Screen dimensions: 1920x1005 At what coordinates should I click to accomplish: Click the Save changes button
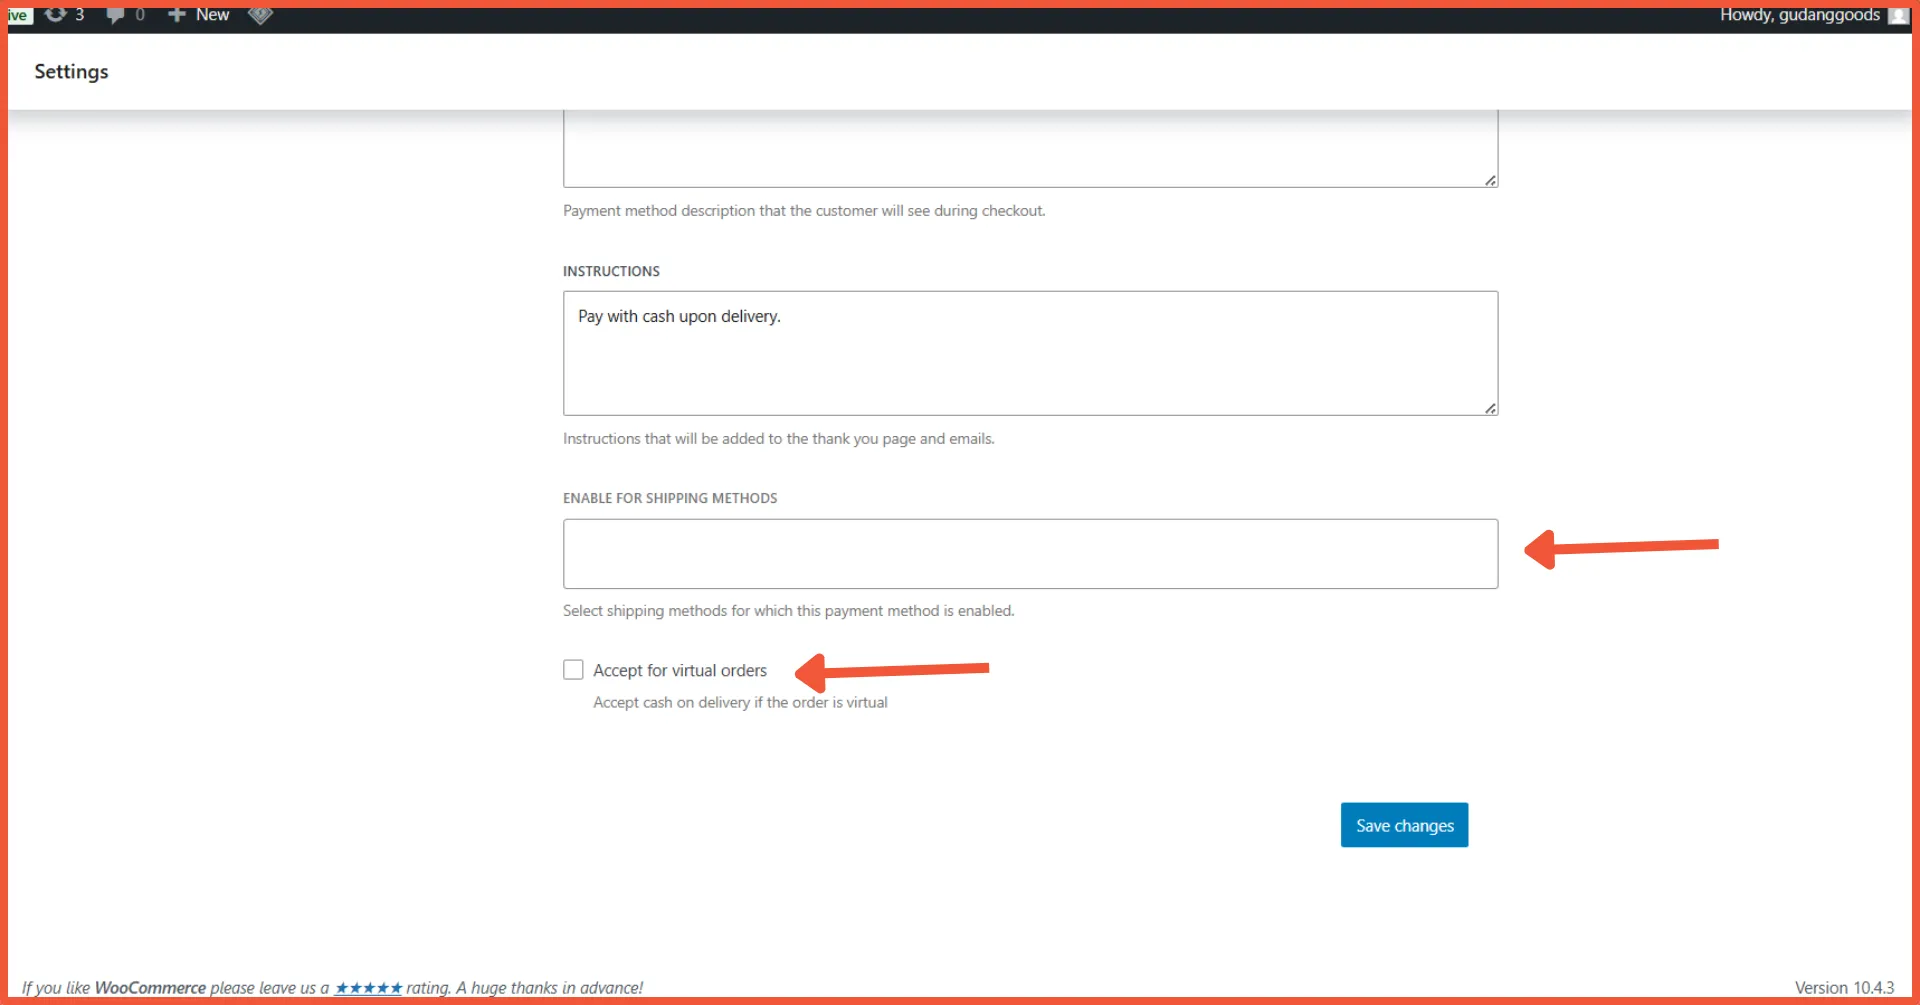[1404, 824]
